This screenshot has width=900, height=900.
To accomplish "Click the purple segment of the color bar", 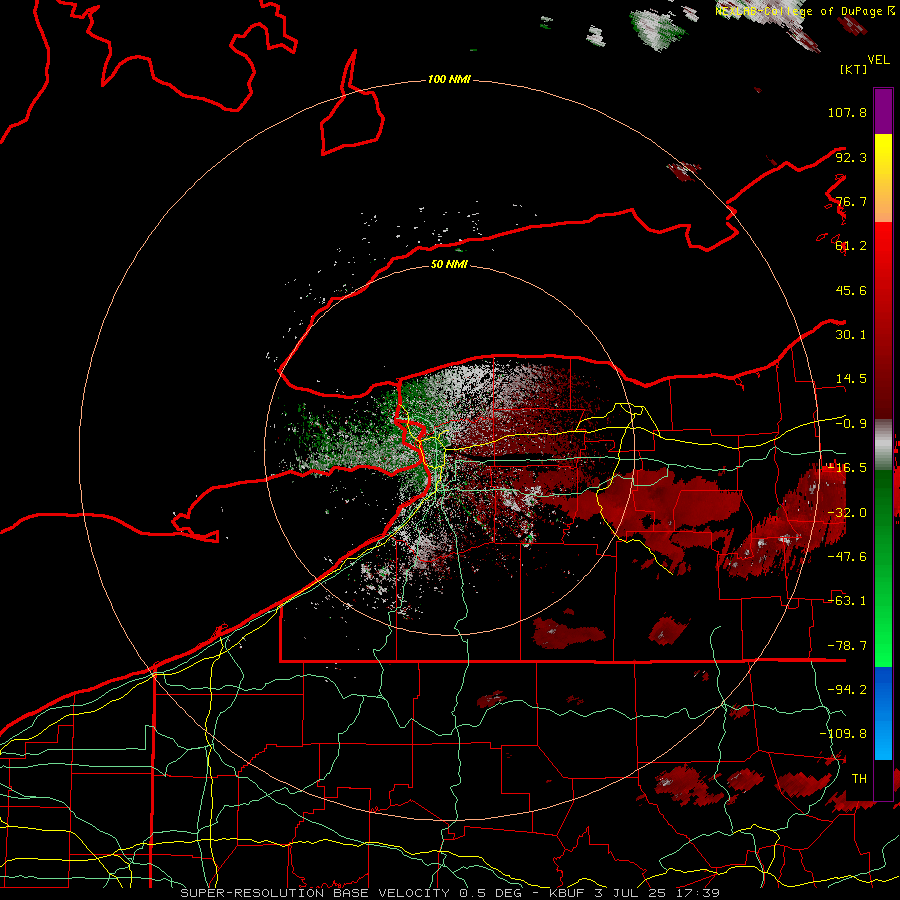I will point(883,111).
